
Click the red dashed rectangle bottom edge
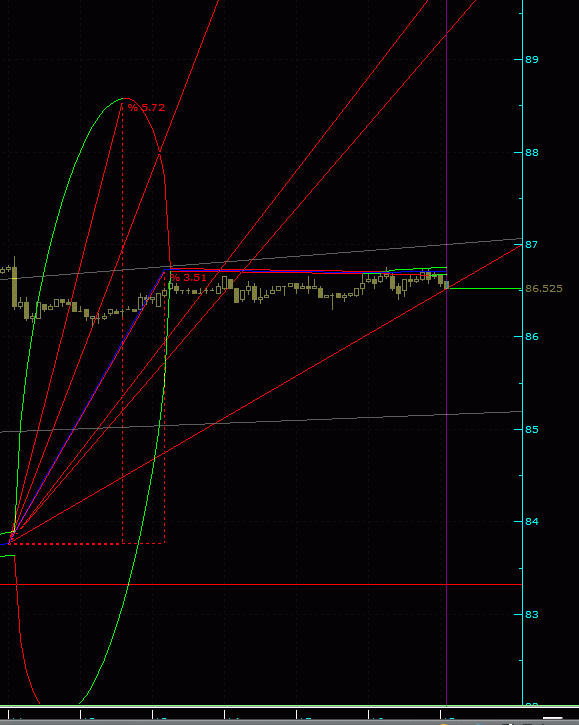coord(86,544)
